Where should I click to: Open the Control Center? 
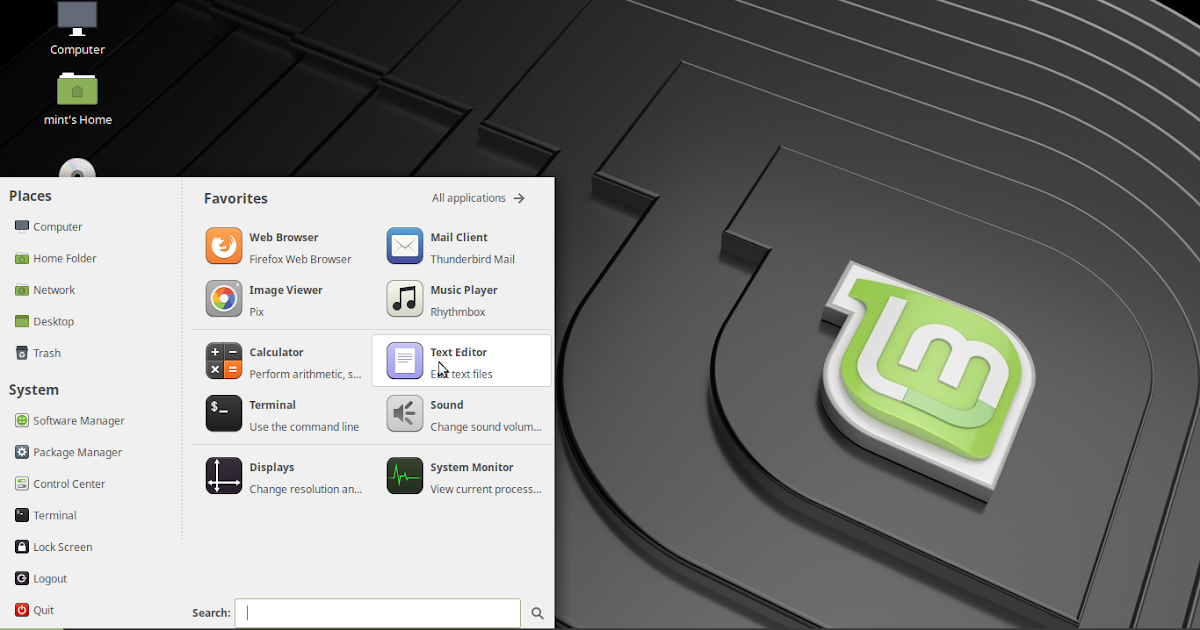68,483
